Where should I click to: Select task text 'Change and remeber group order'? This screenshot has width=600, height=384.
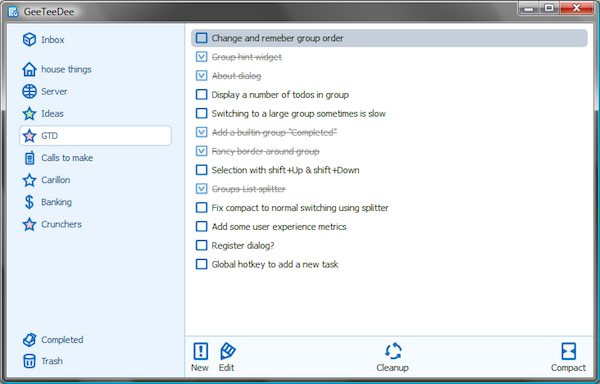277,38
